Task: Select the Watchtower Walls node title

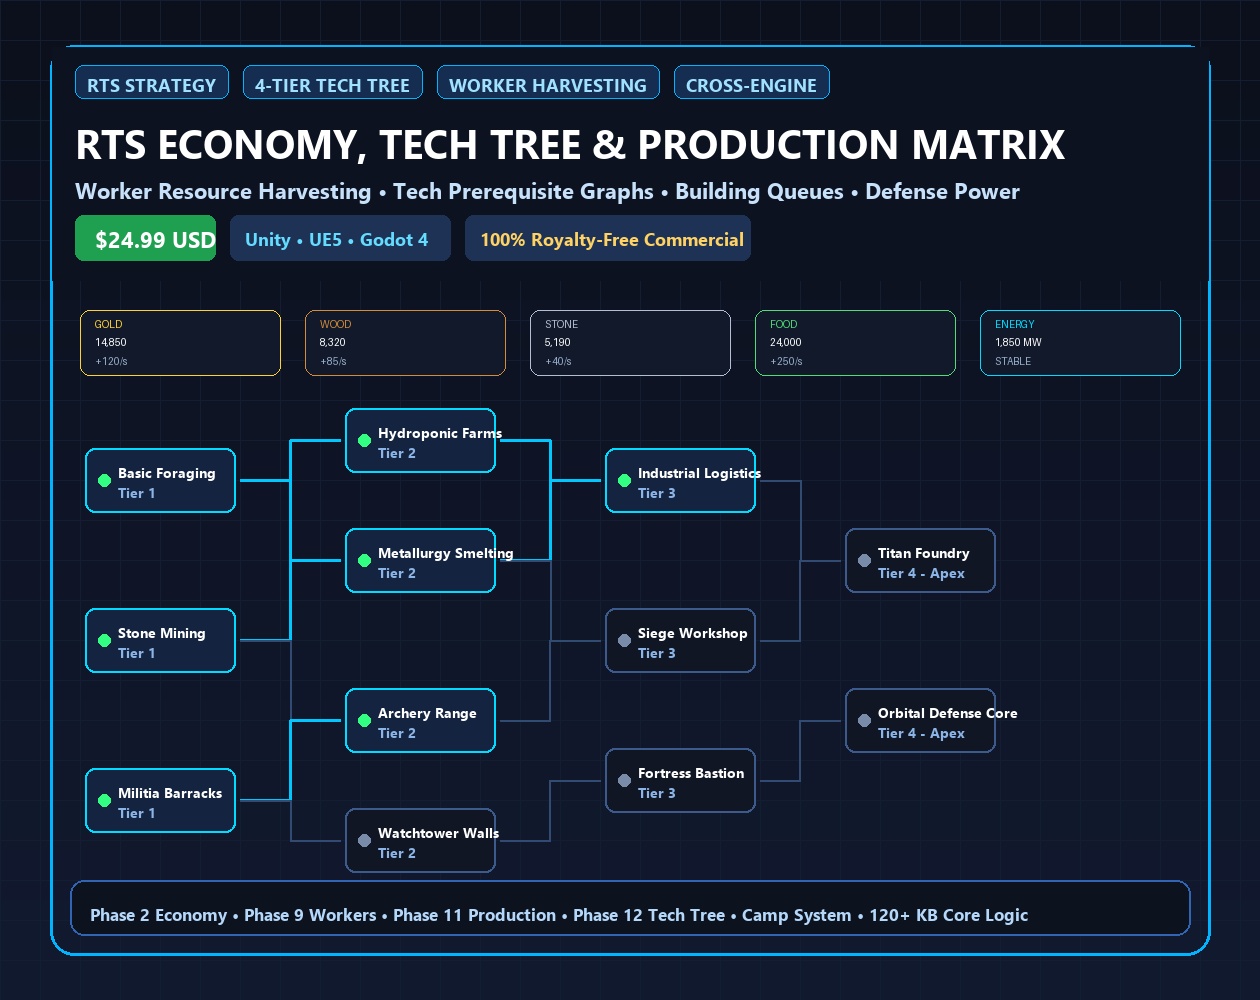Action: pyautogui.click(x=438, y=833)
